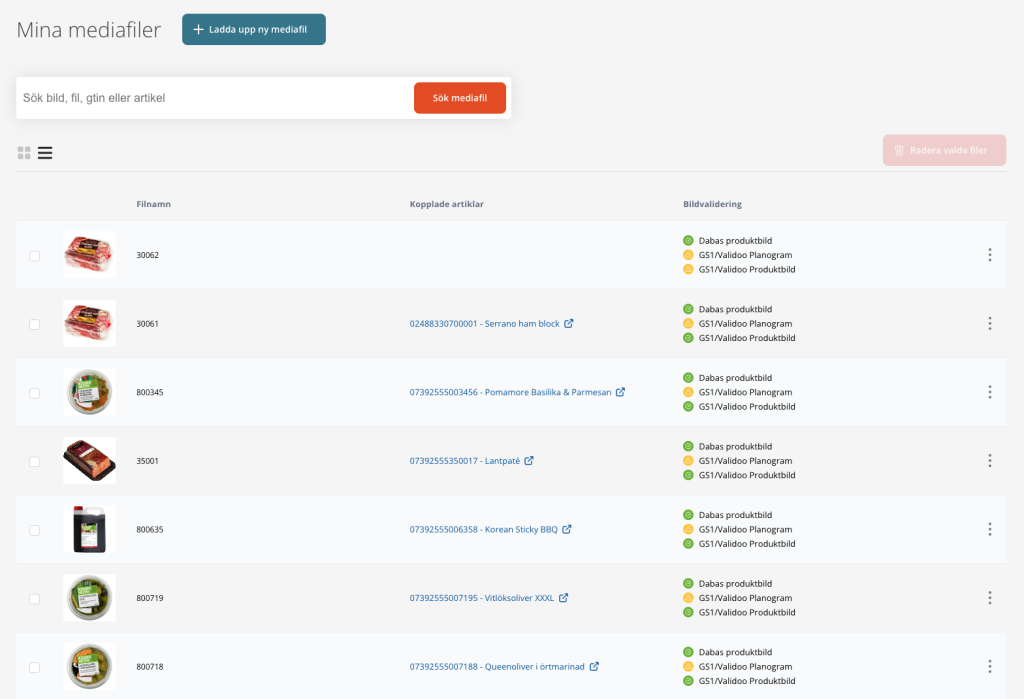Click external link icon beside Queenoliver i örtmarinad
The height and width of the screenshot is (699, 1024).
(x=594, y=666)
